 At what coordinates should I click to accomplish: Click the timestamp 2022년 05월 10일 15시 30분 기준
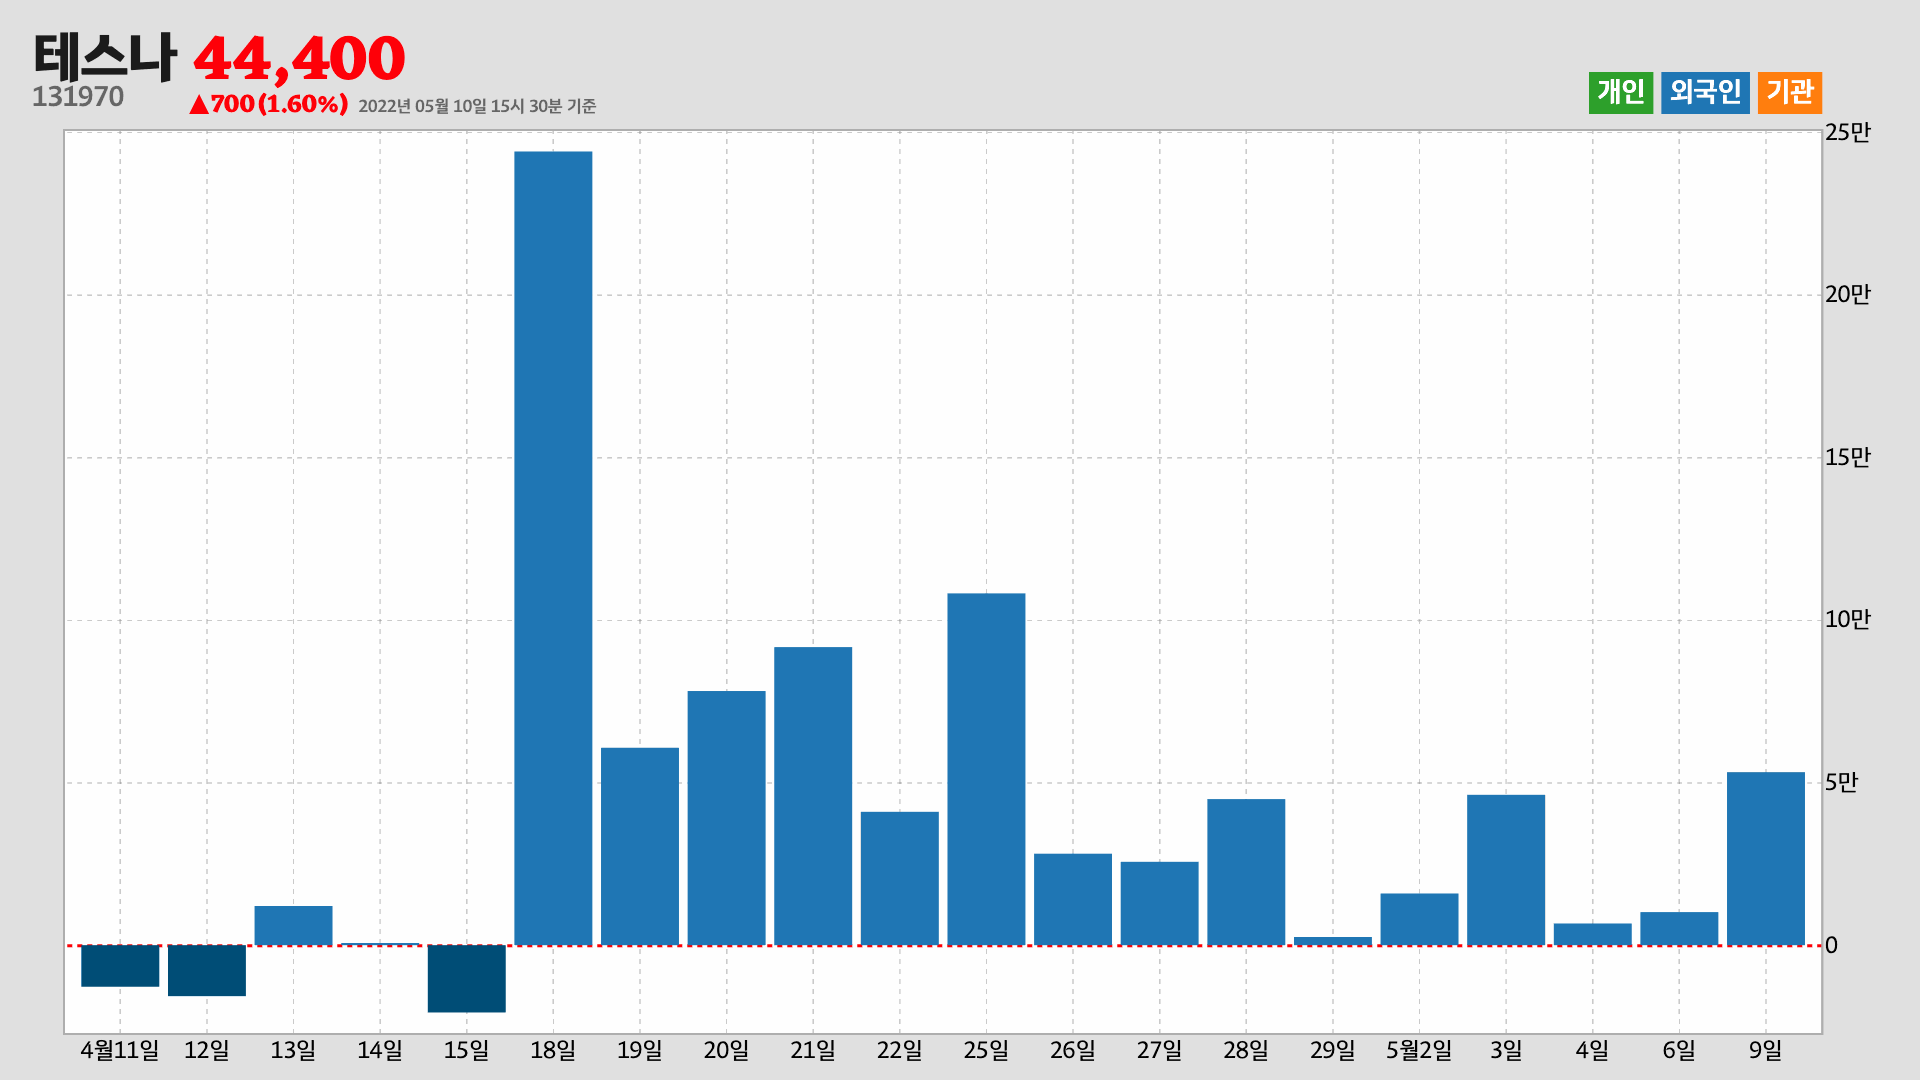tap(477, 106)
